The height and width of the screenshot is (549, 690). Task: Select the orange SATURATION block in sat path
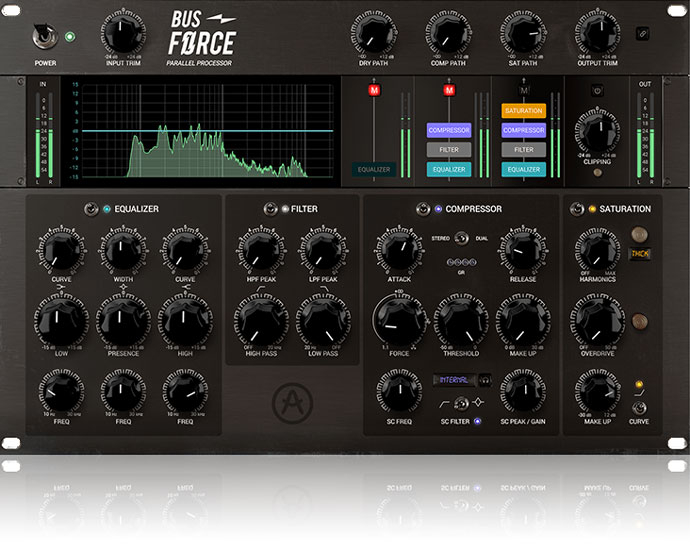[523, 111]
